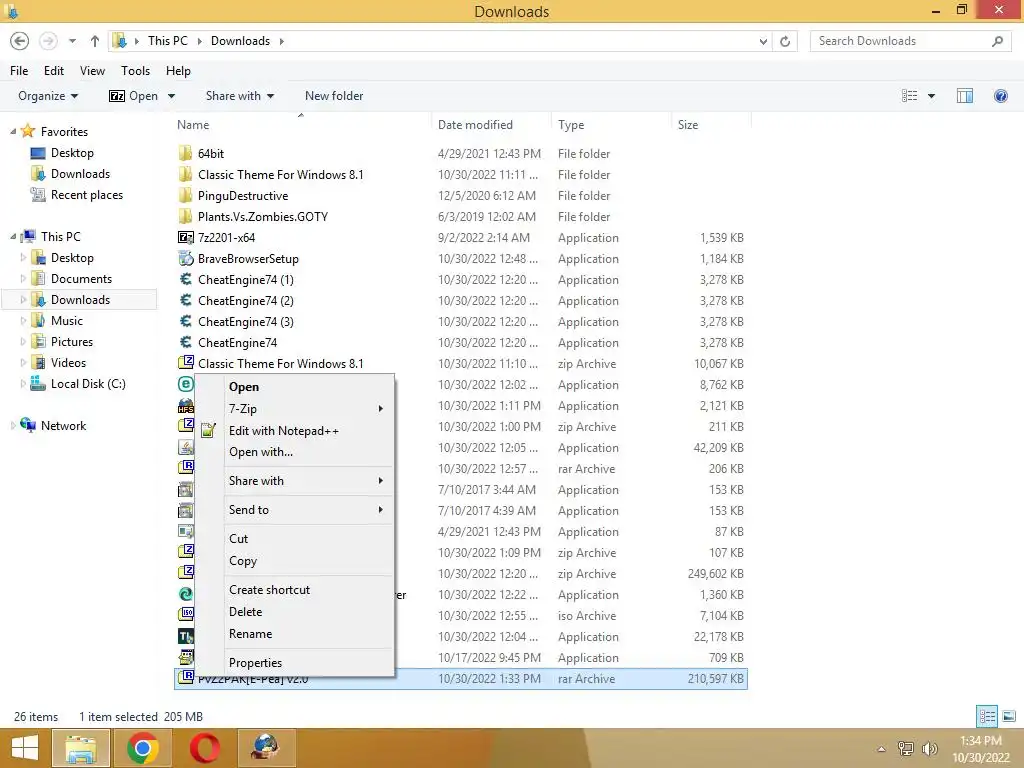1024x768 pixels.
Task: Toggle the preview pane icon
Action: pos(965,96)
